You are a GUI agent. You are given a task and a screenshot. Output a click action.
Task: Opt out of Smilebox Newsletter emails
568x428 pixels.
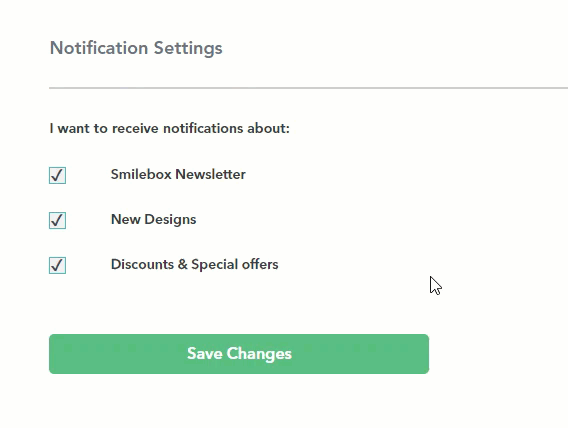click(x=57, y=175)
